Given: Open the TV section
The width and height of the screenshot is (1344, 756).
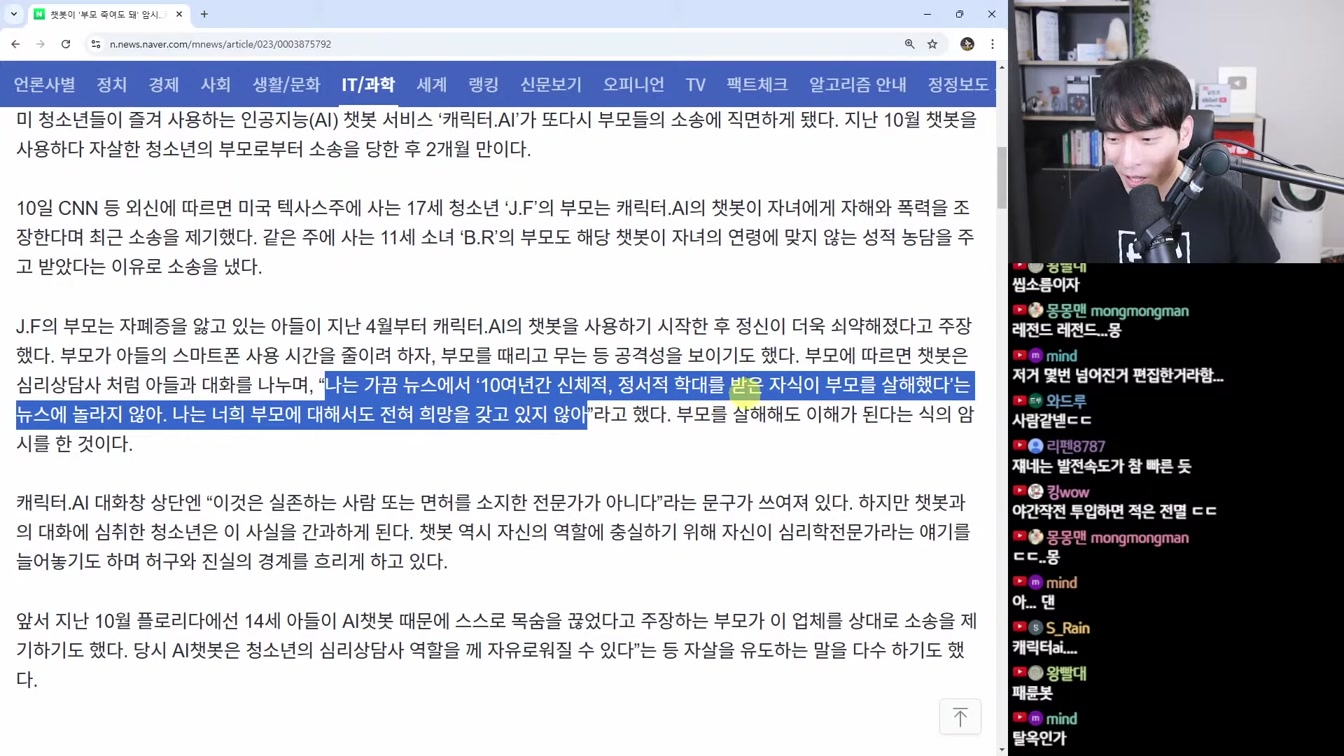Looking at the screenshot, I should click(696, 85).
